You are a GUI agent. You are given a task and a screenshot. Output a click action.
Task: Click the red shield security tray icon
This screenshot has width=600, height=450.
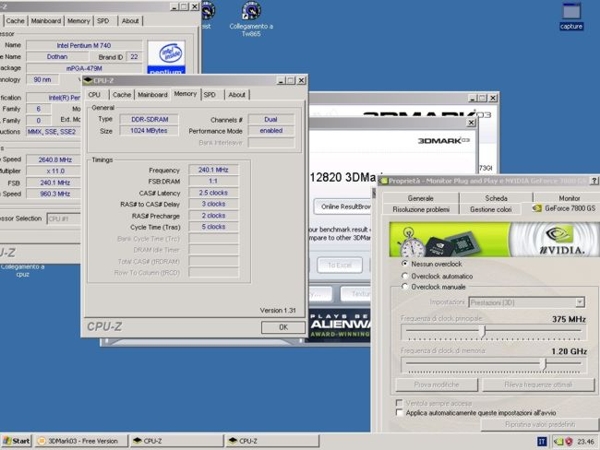(x=569, y=442)
